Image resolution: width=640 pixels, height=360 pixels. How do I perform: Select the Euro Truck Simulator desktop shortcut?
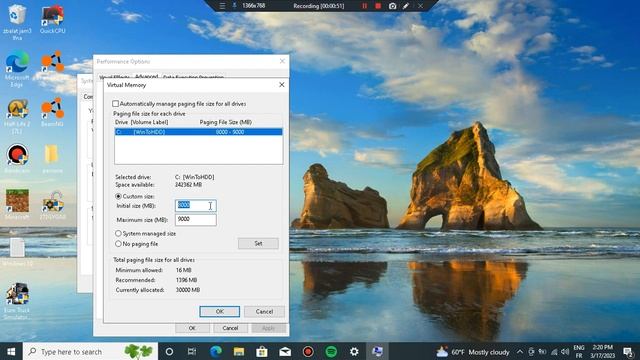[17, 300]
